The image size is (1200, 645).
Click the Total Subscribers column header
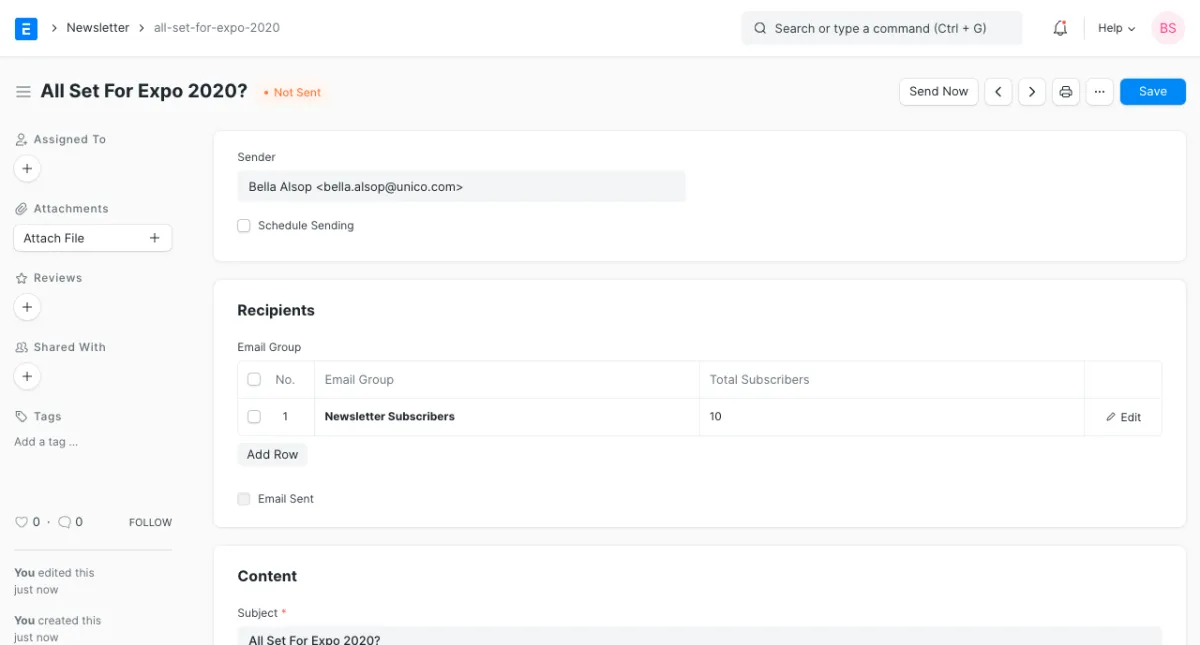[x=760, y=380]
